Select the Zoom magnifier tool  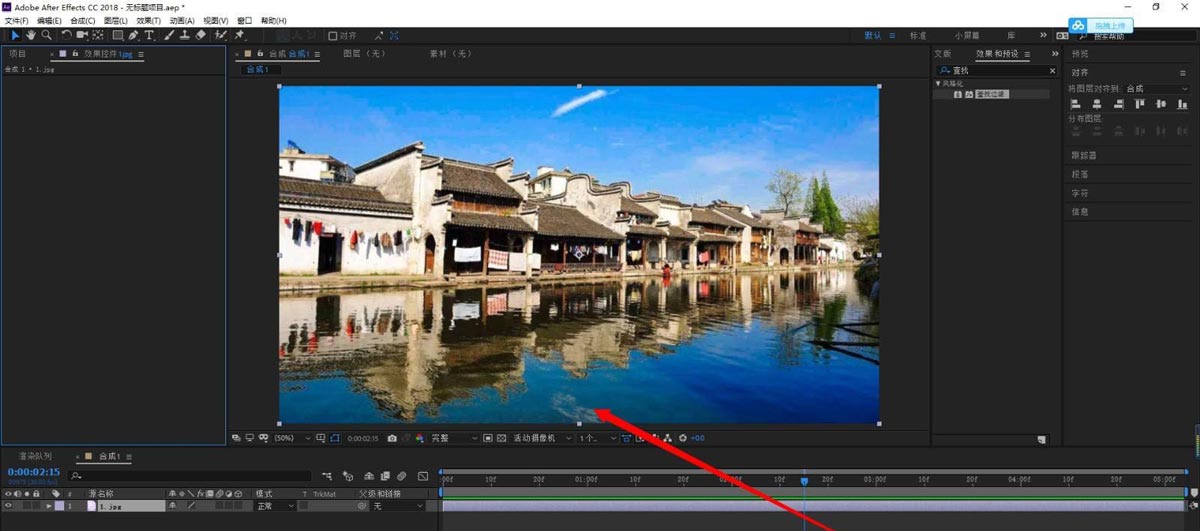[46, 35]
